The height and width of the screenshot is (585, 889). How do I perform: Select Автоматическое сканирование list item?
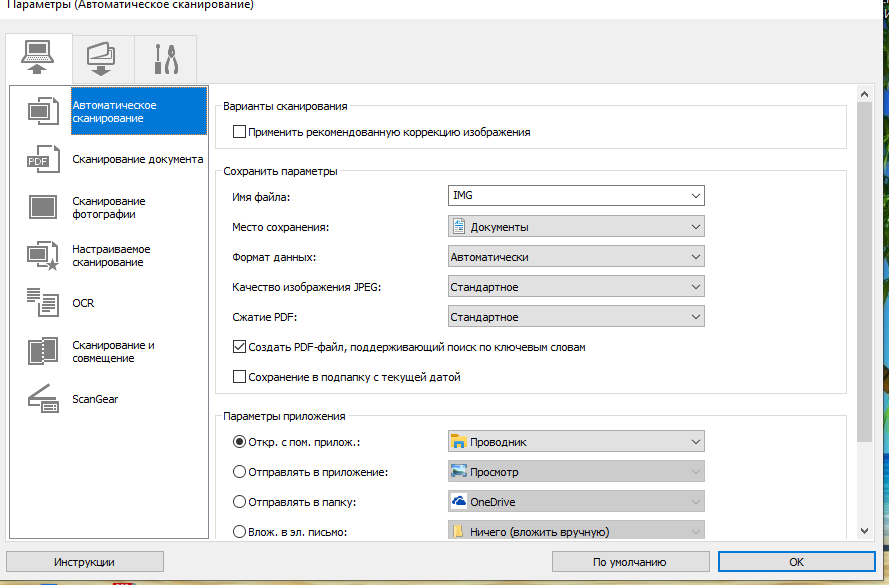click(139, 111)
